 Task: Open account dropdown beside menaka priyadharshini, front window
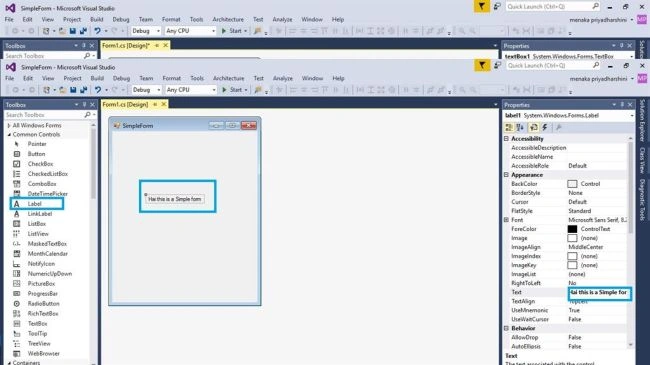pyautogui.click(x=632, y=79)
